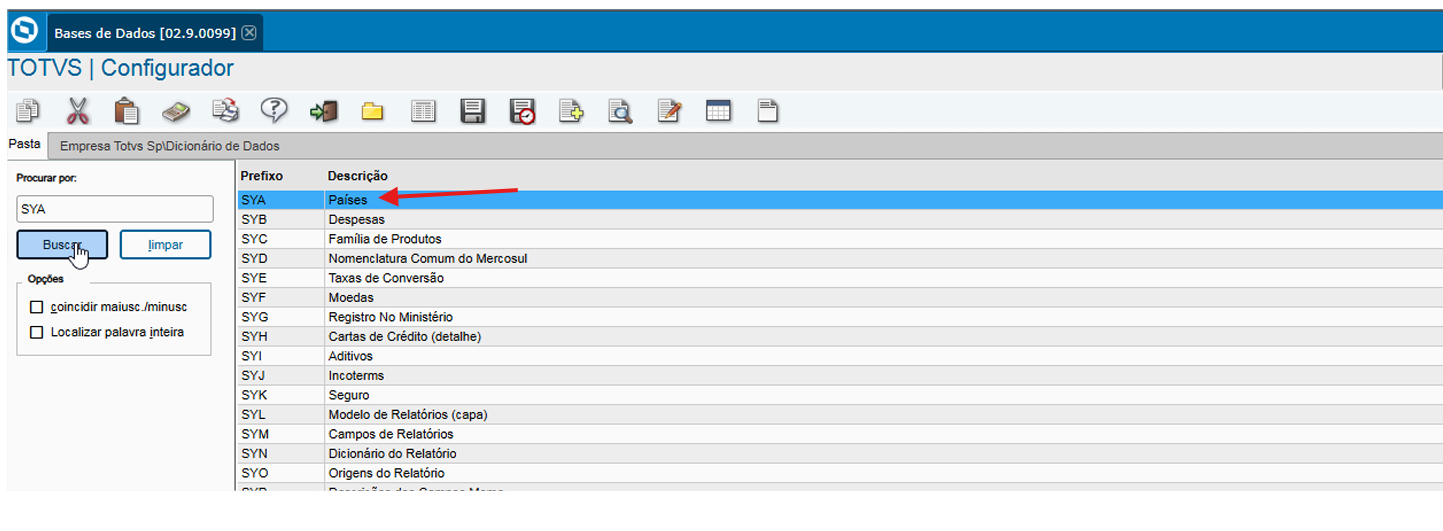Click the yellow folder icon
1443x531 pixels.
coord(373,111)
